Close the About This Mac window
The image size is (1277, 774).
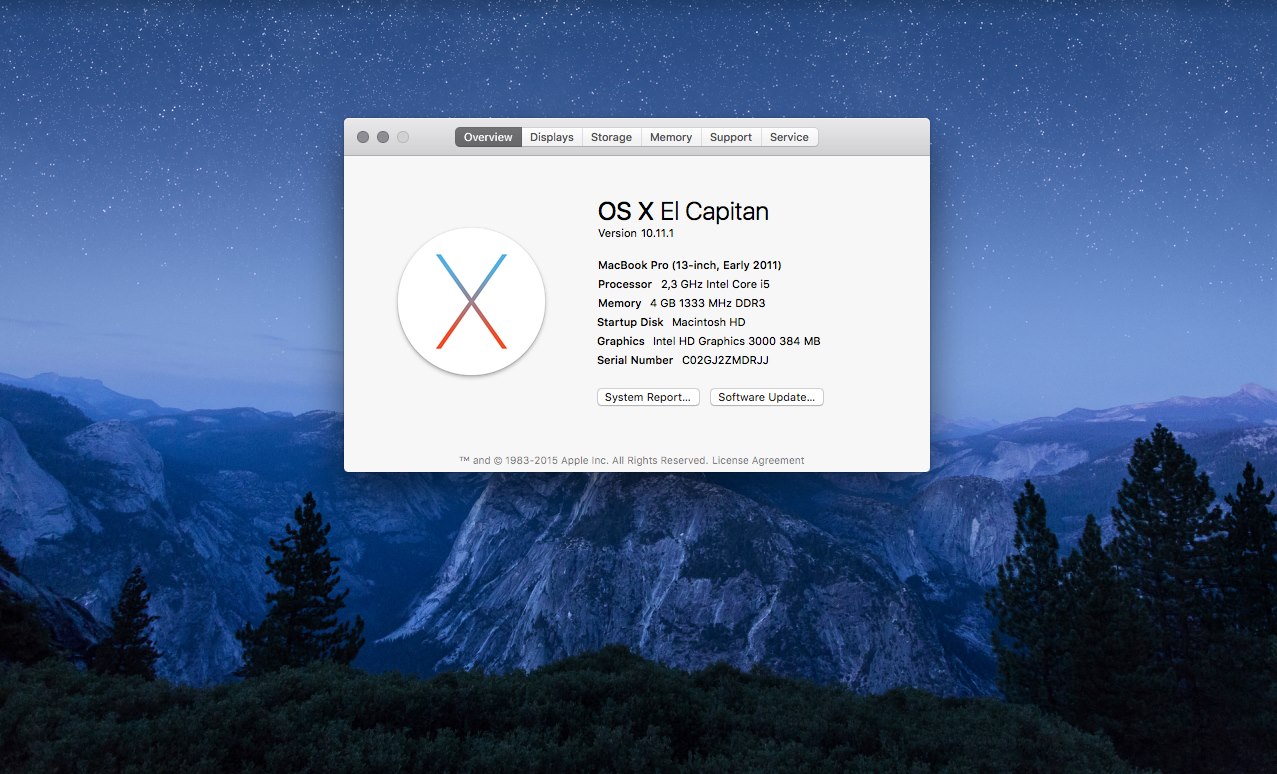click(x=363, y=137)
